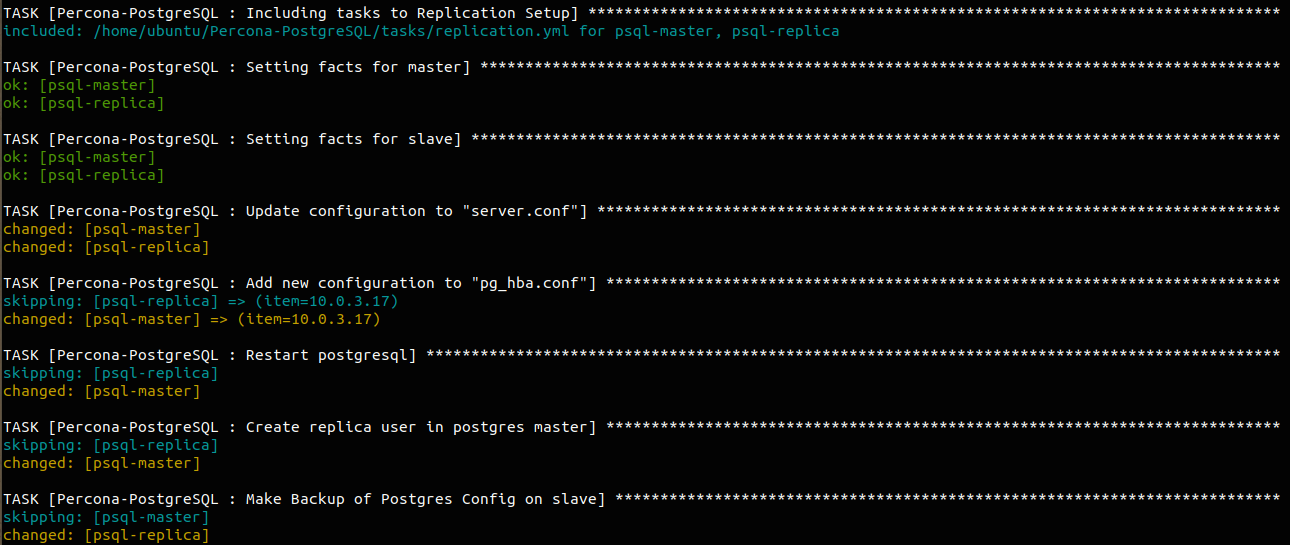1290x545 pixels.
Task: Select ok psql-master under Setting facts for master
Action: click(x=80, y=85)
